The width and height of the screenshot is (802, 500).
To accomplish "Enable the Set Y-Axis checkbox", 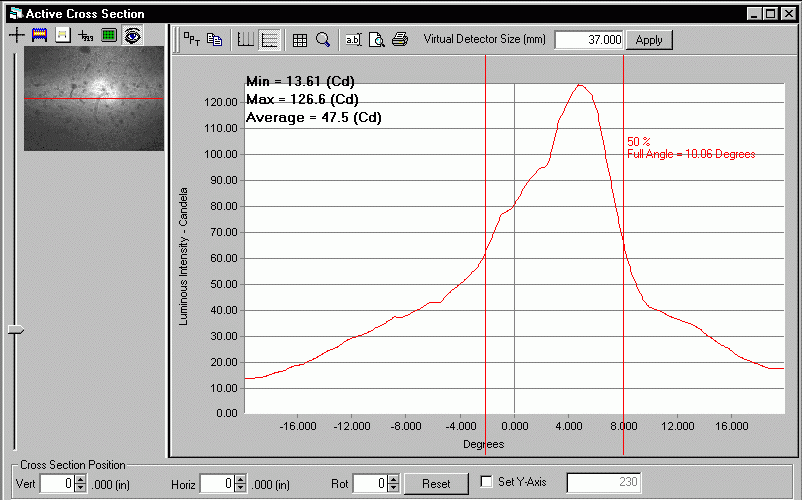I will 487,482.
